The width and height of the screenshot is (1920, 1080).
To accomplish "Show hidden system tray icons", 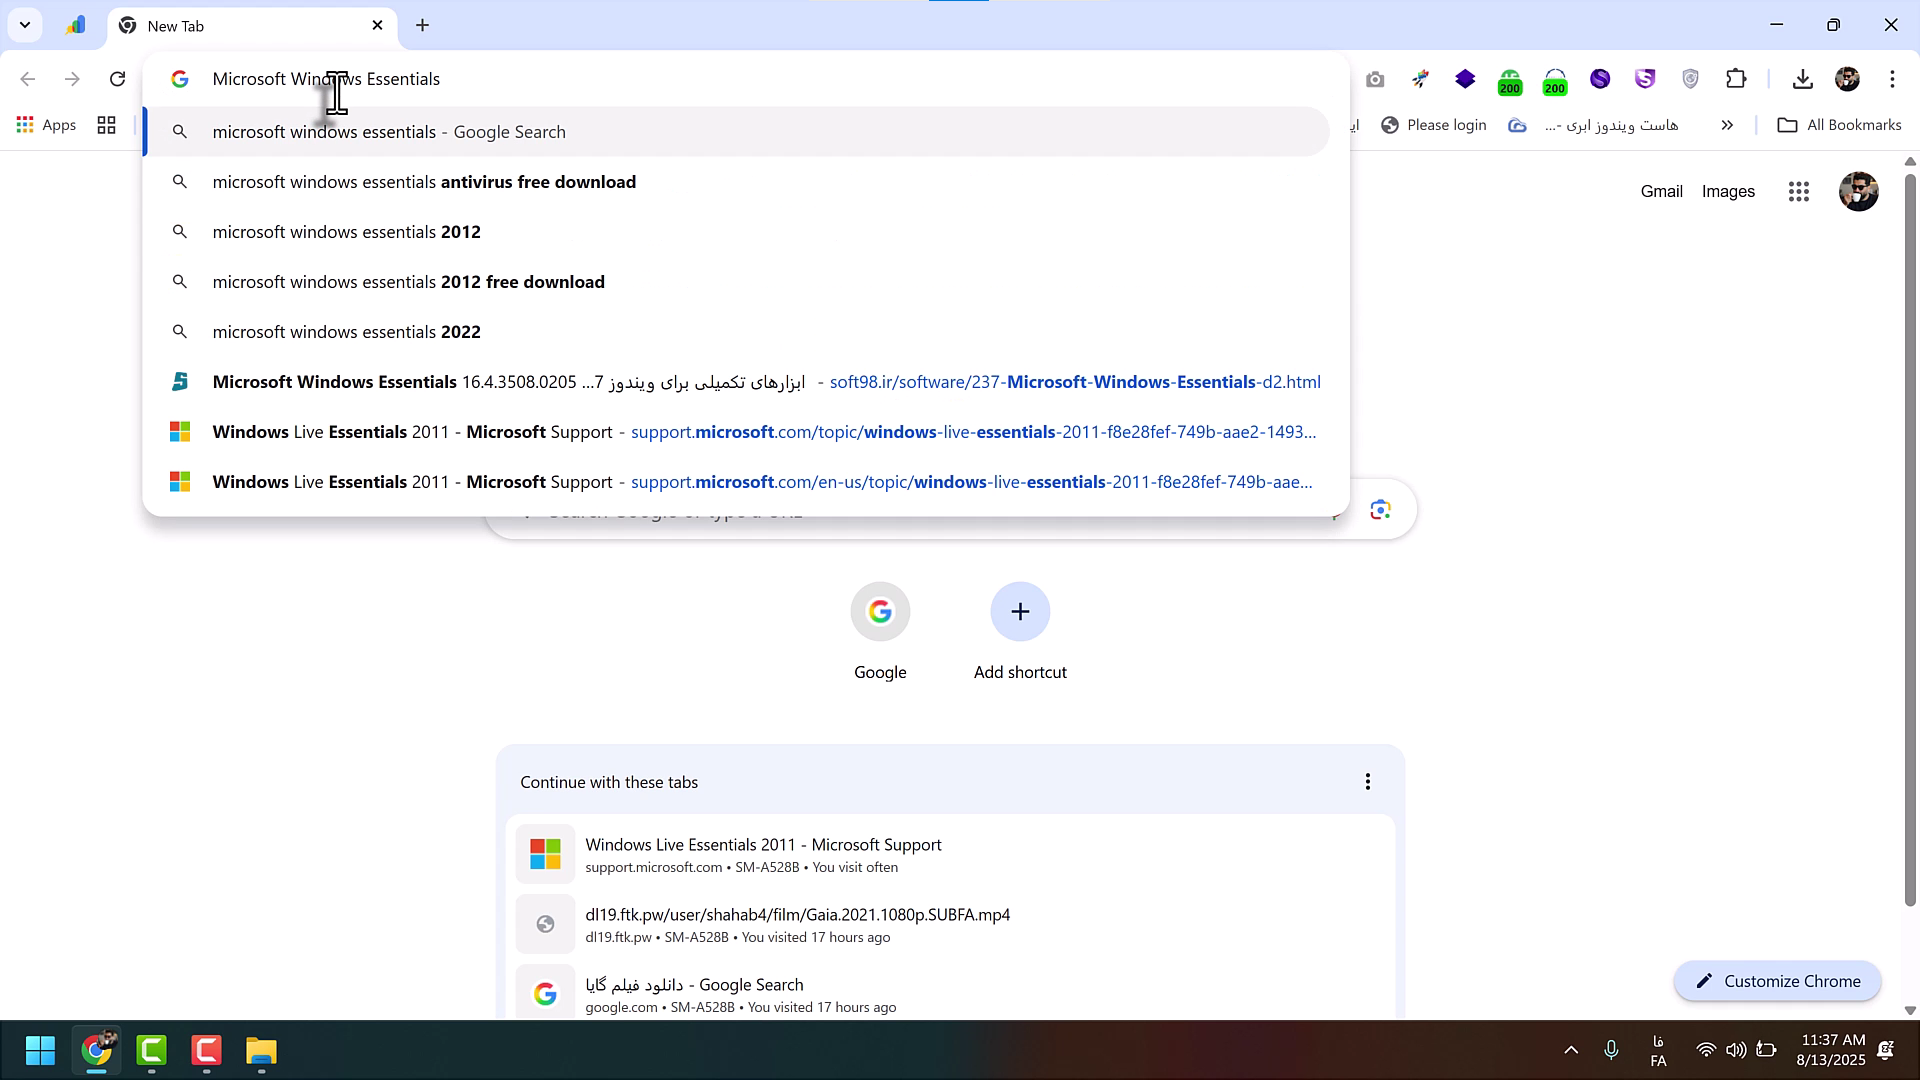I will (x=1571, y=1050).
